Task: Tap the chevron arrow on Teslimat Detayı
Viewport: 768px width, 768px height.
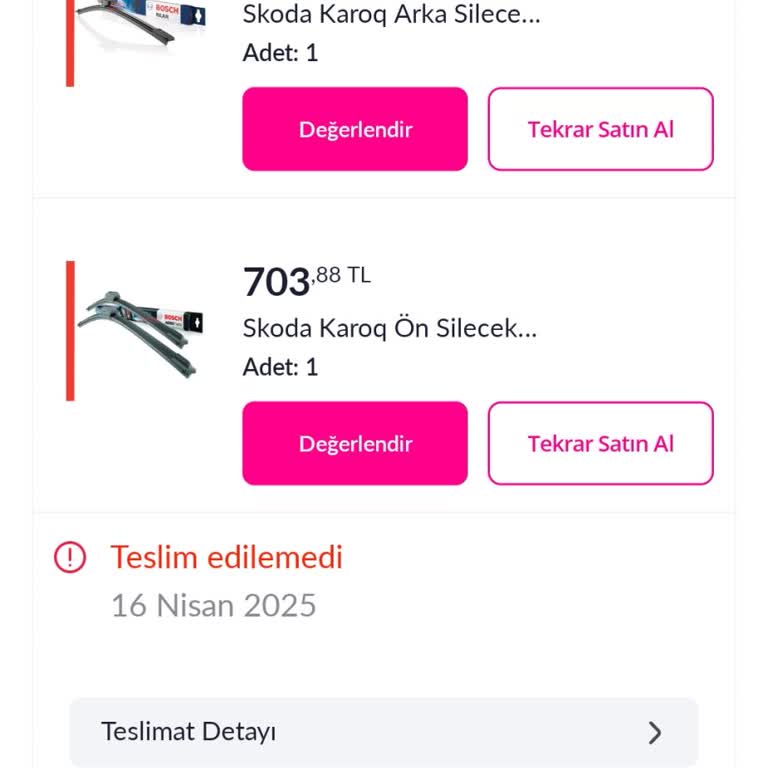Action: (x=655, y=732)
